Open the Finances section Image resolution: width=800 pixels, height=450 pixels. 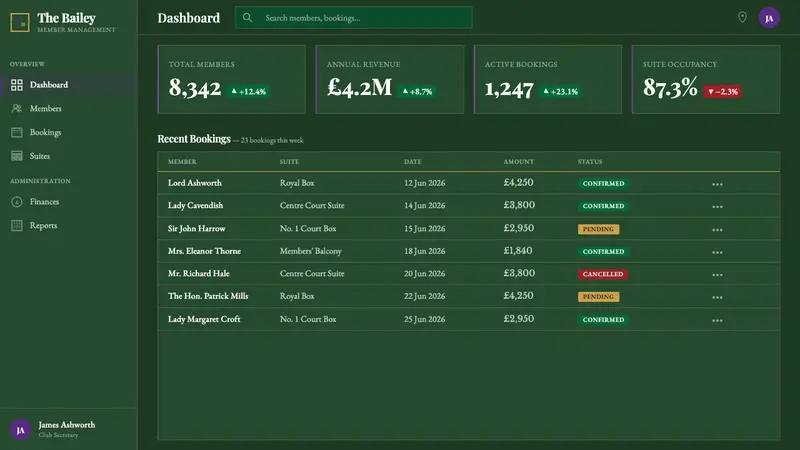[x=68, y=202]
